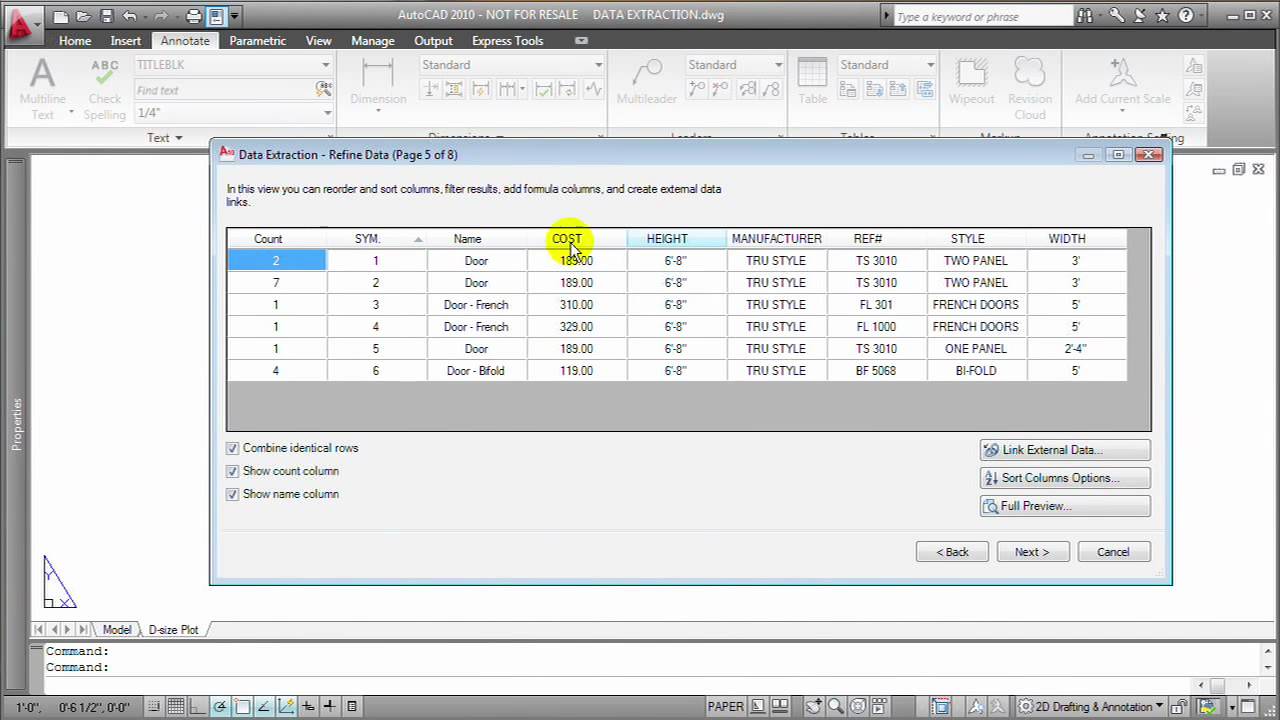Click the Plot printer icon
Screen dimensions: 1280x720
[194, 17]
